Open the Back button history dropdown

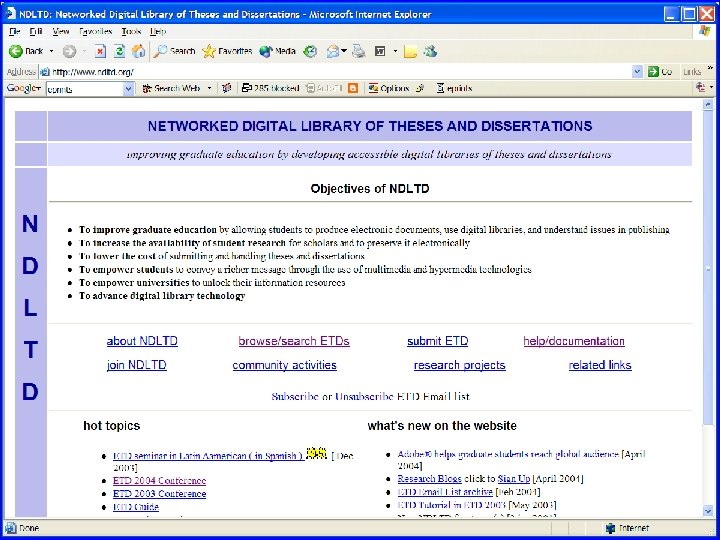(x=51, y=51)
